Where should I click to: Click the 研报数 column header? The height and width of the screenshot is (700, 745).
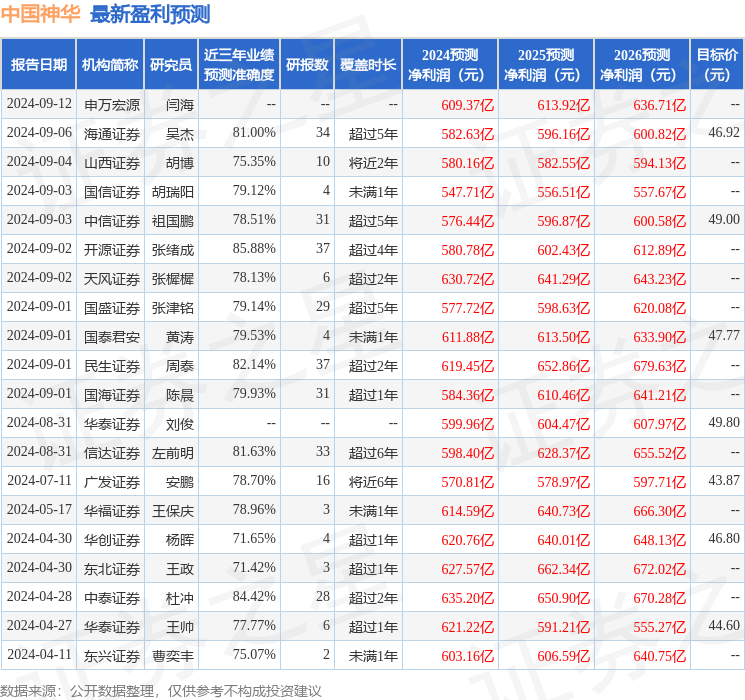point(307,65)
